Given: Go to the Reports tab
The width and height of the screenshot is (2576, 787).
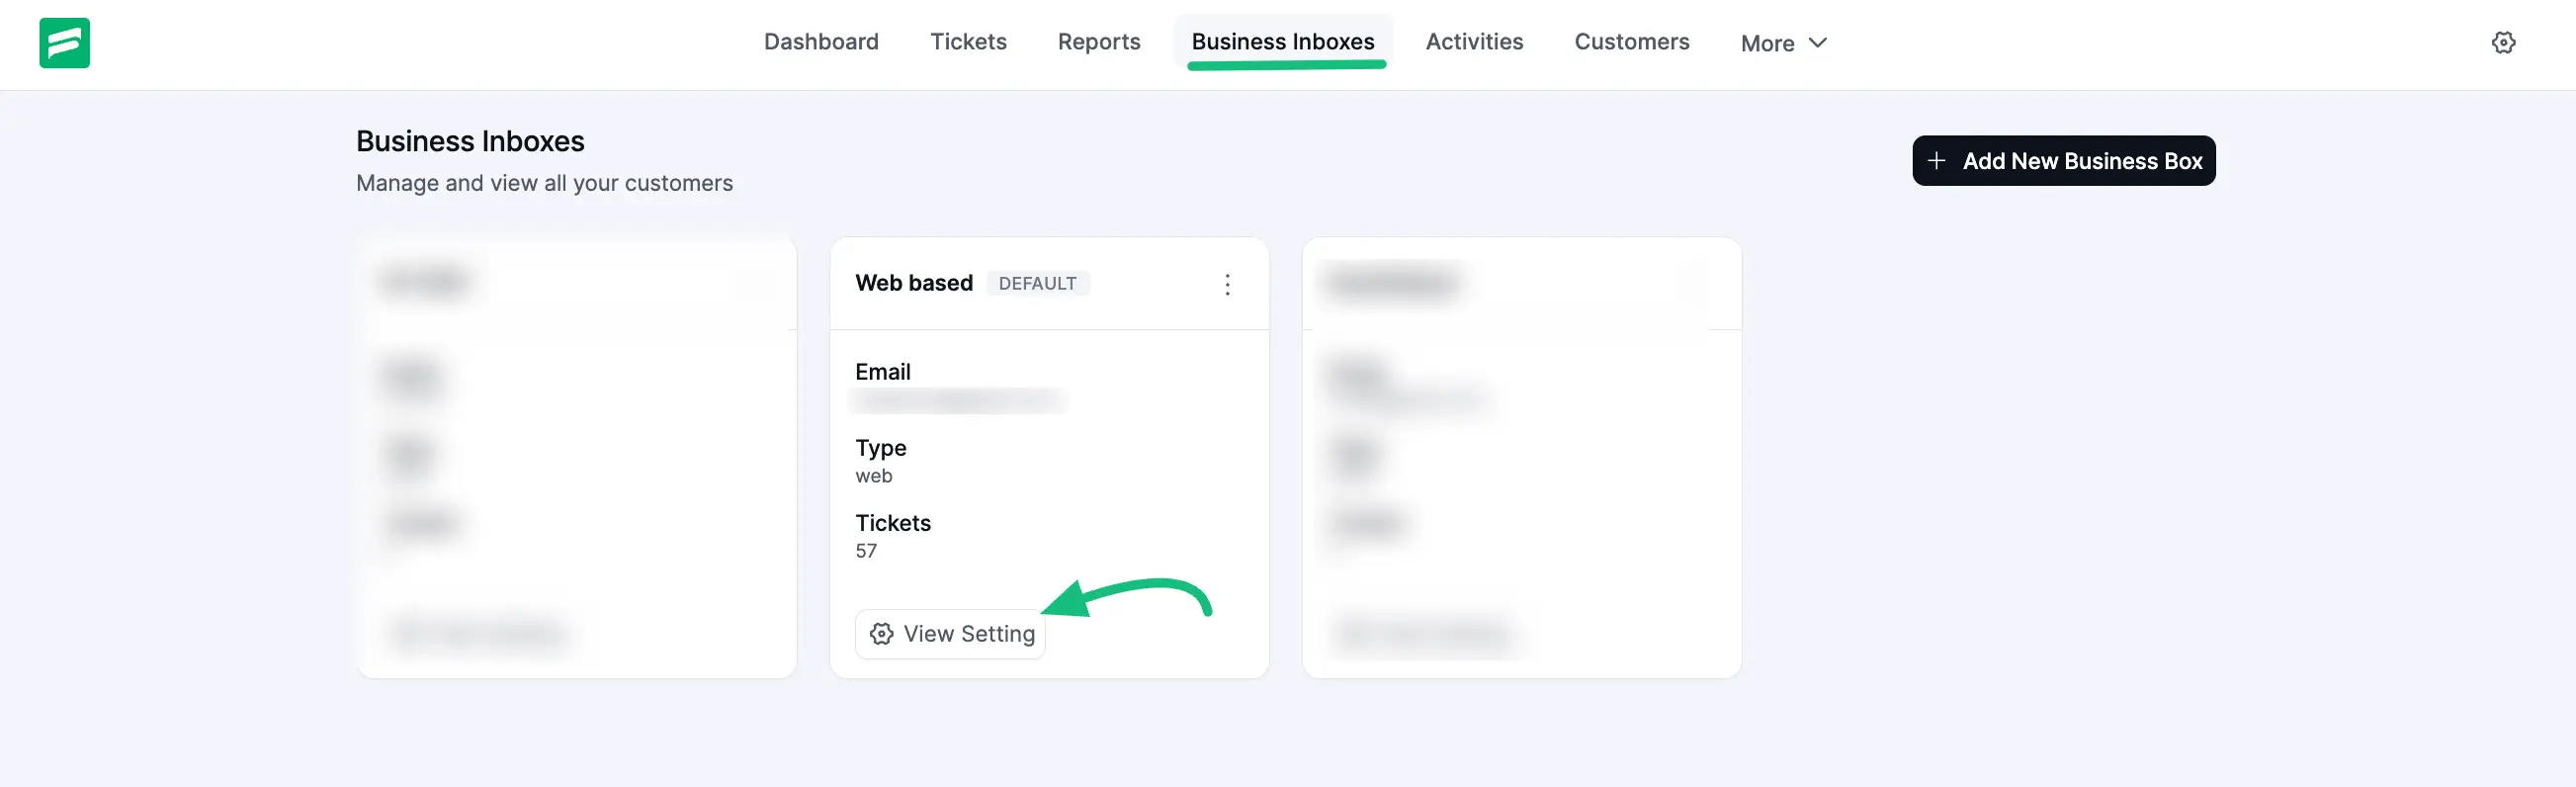Looking at the screenshot, I should [1098, 42].
